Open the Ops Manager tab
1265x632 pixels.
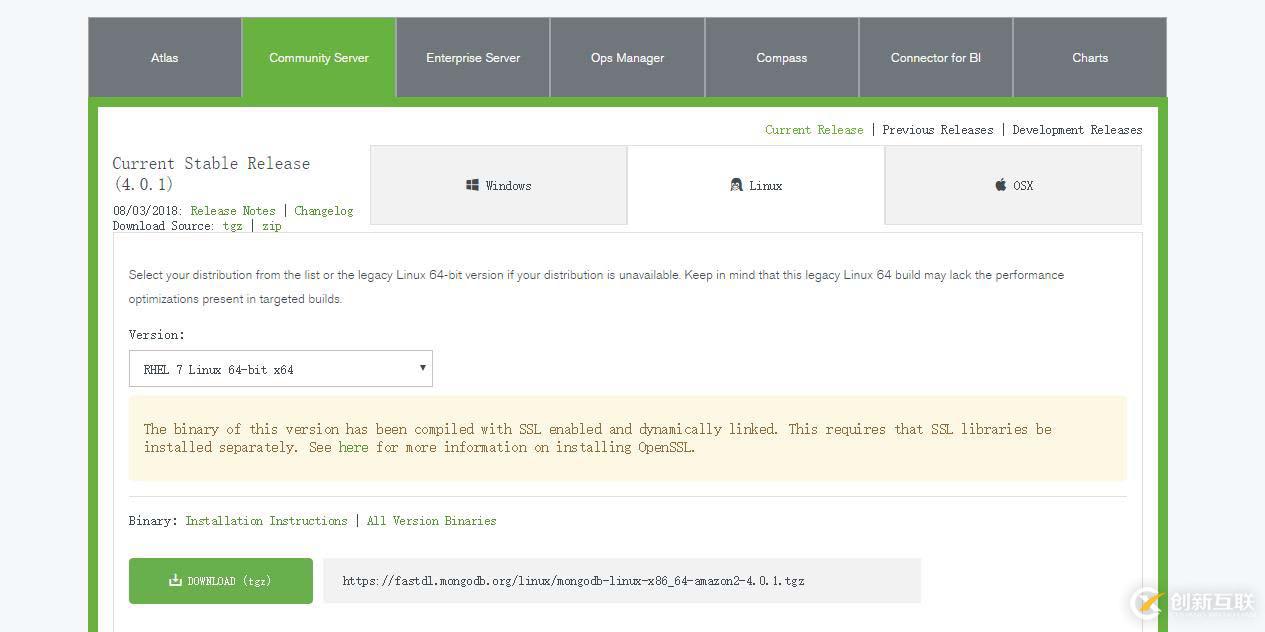click(627, 58)
